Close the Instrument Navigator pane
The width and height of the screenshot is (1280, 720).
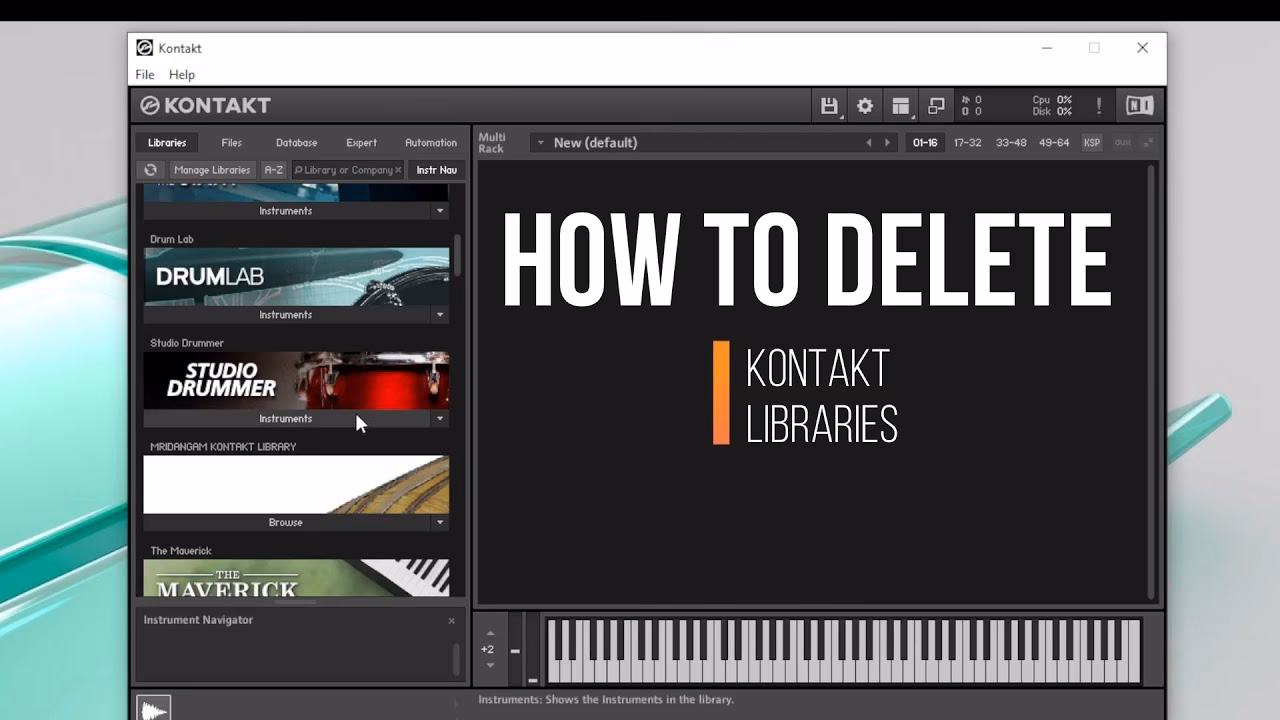(451, 621)
